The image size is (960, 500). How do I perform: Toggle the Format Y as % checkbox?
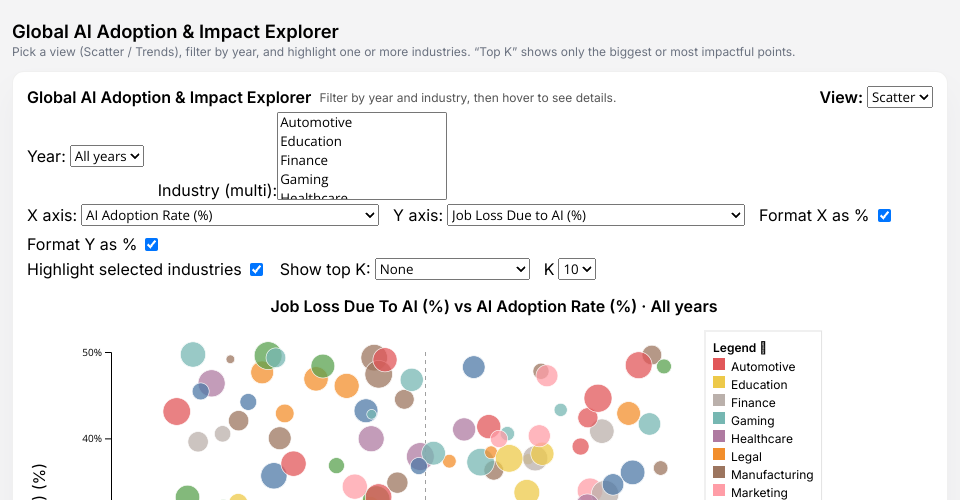pyautogui.click(x=152, y=244)
